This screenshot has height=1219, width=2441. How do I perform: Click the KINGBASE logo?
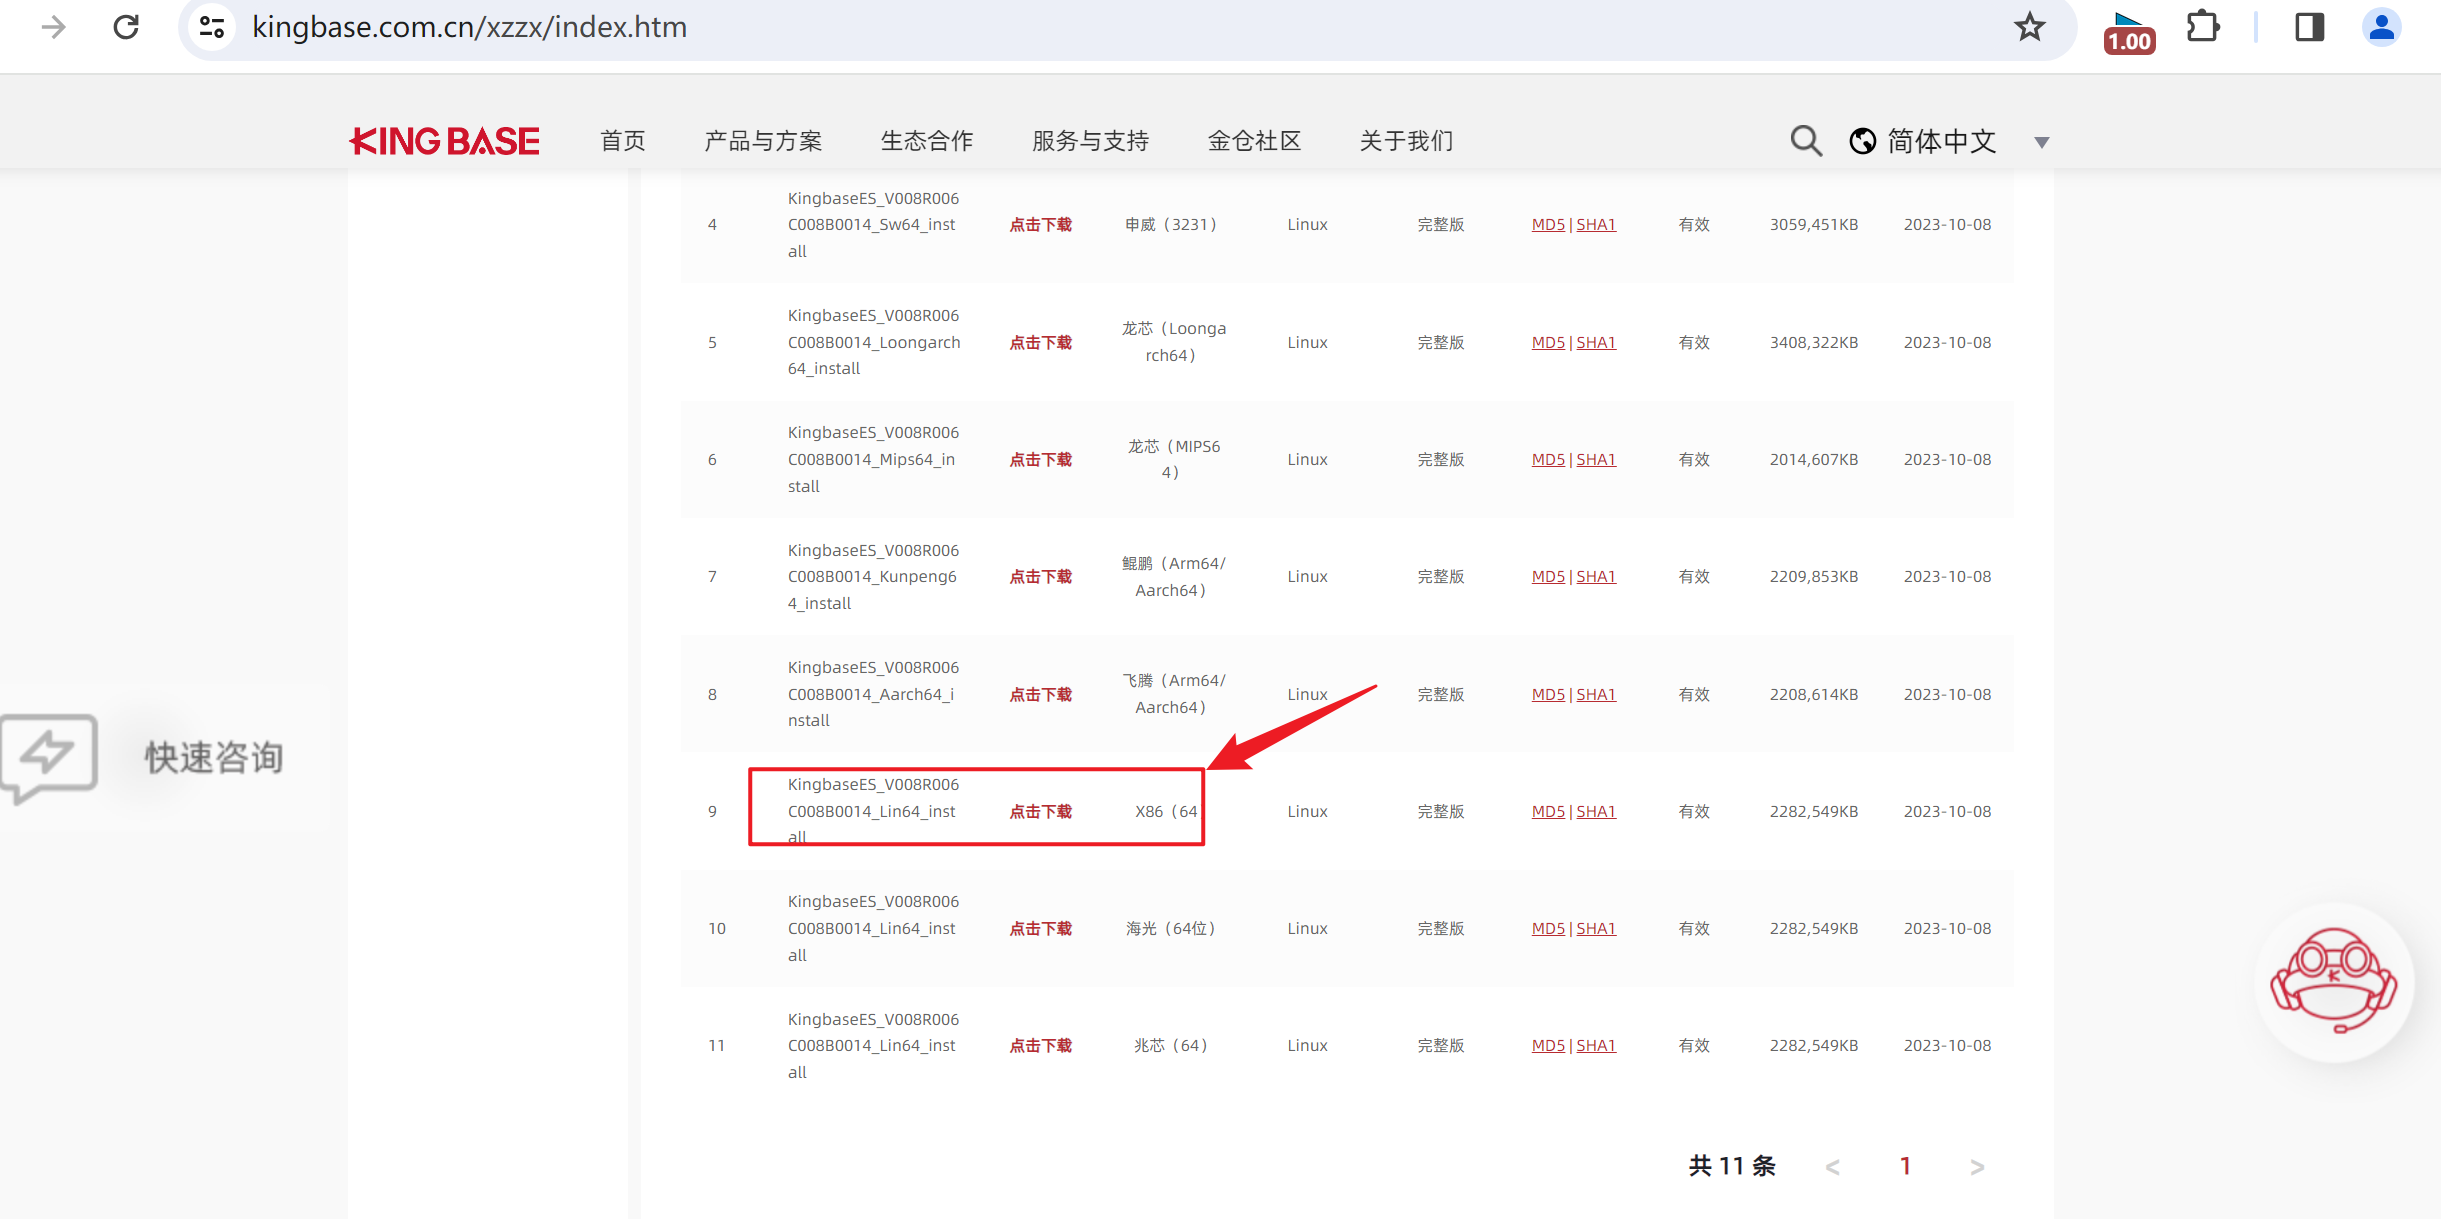(445, 141)
